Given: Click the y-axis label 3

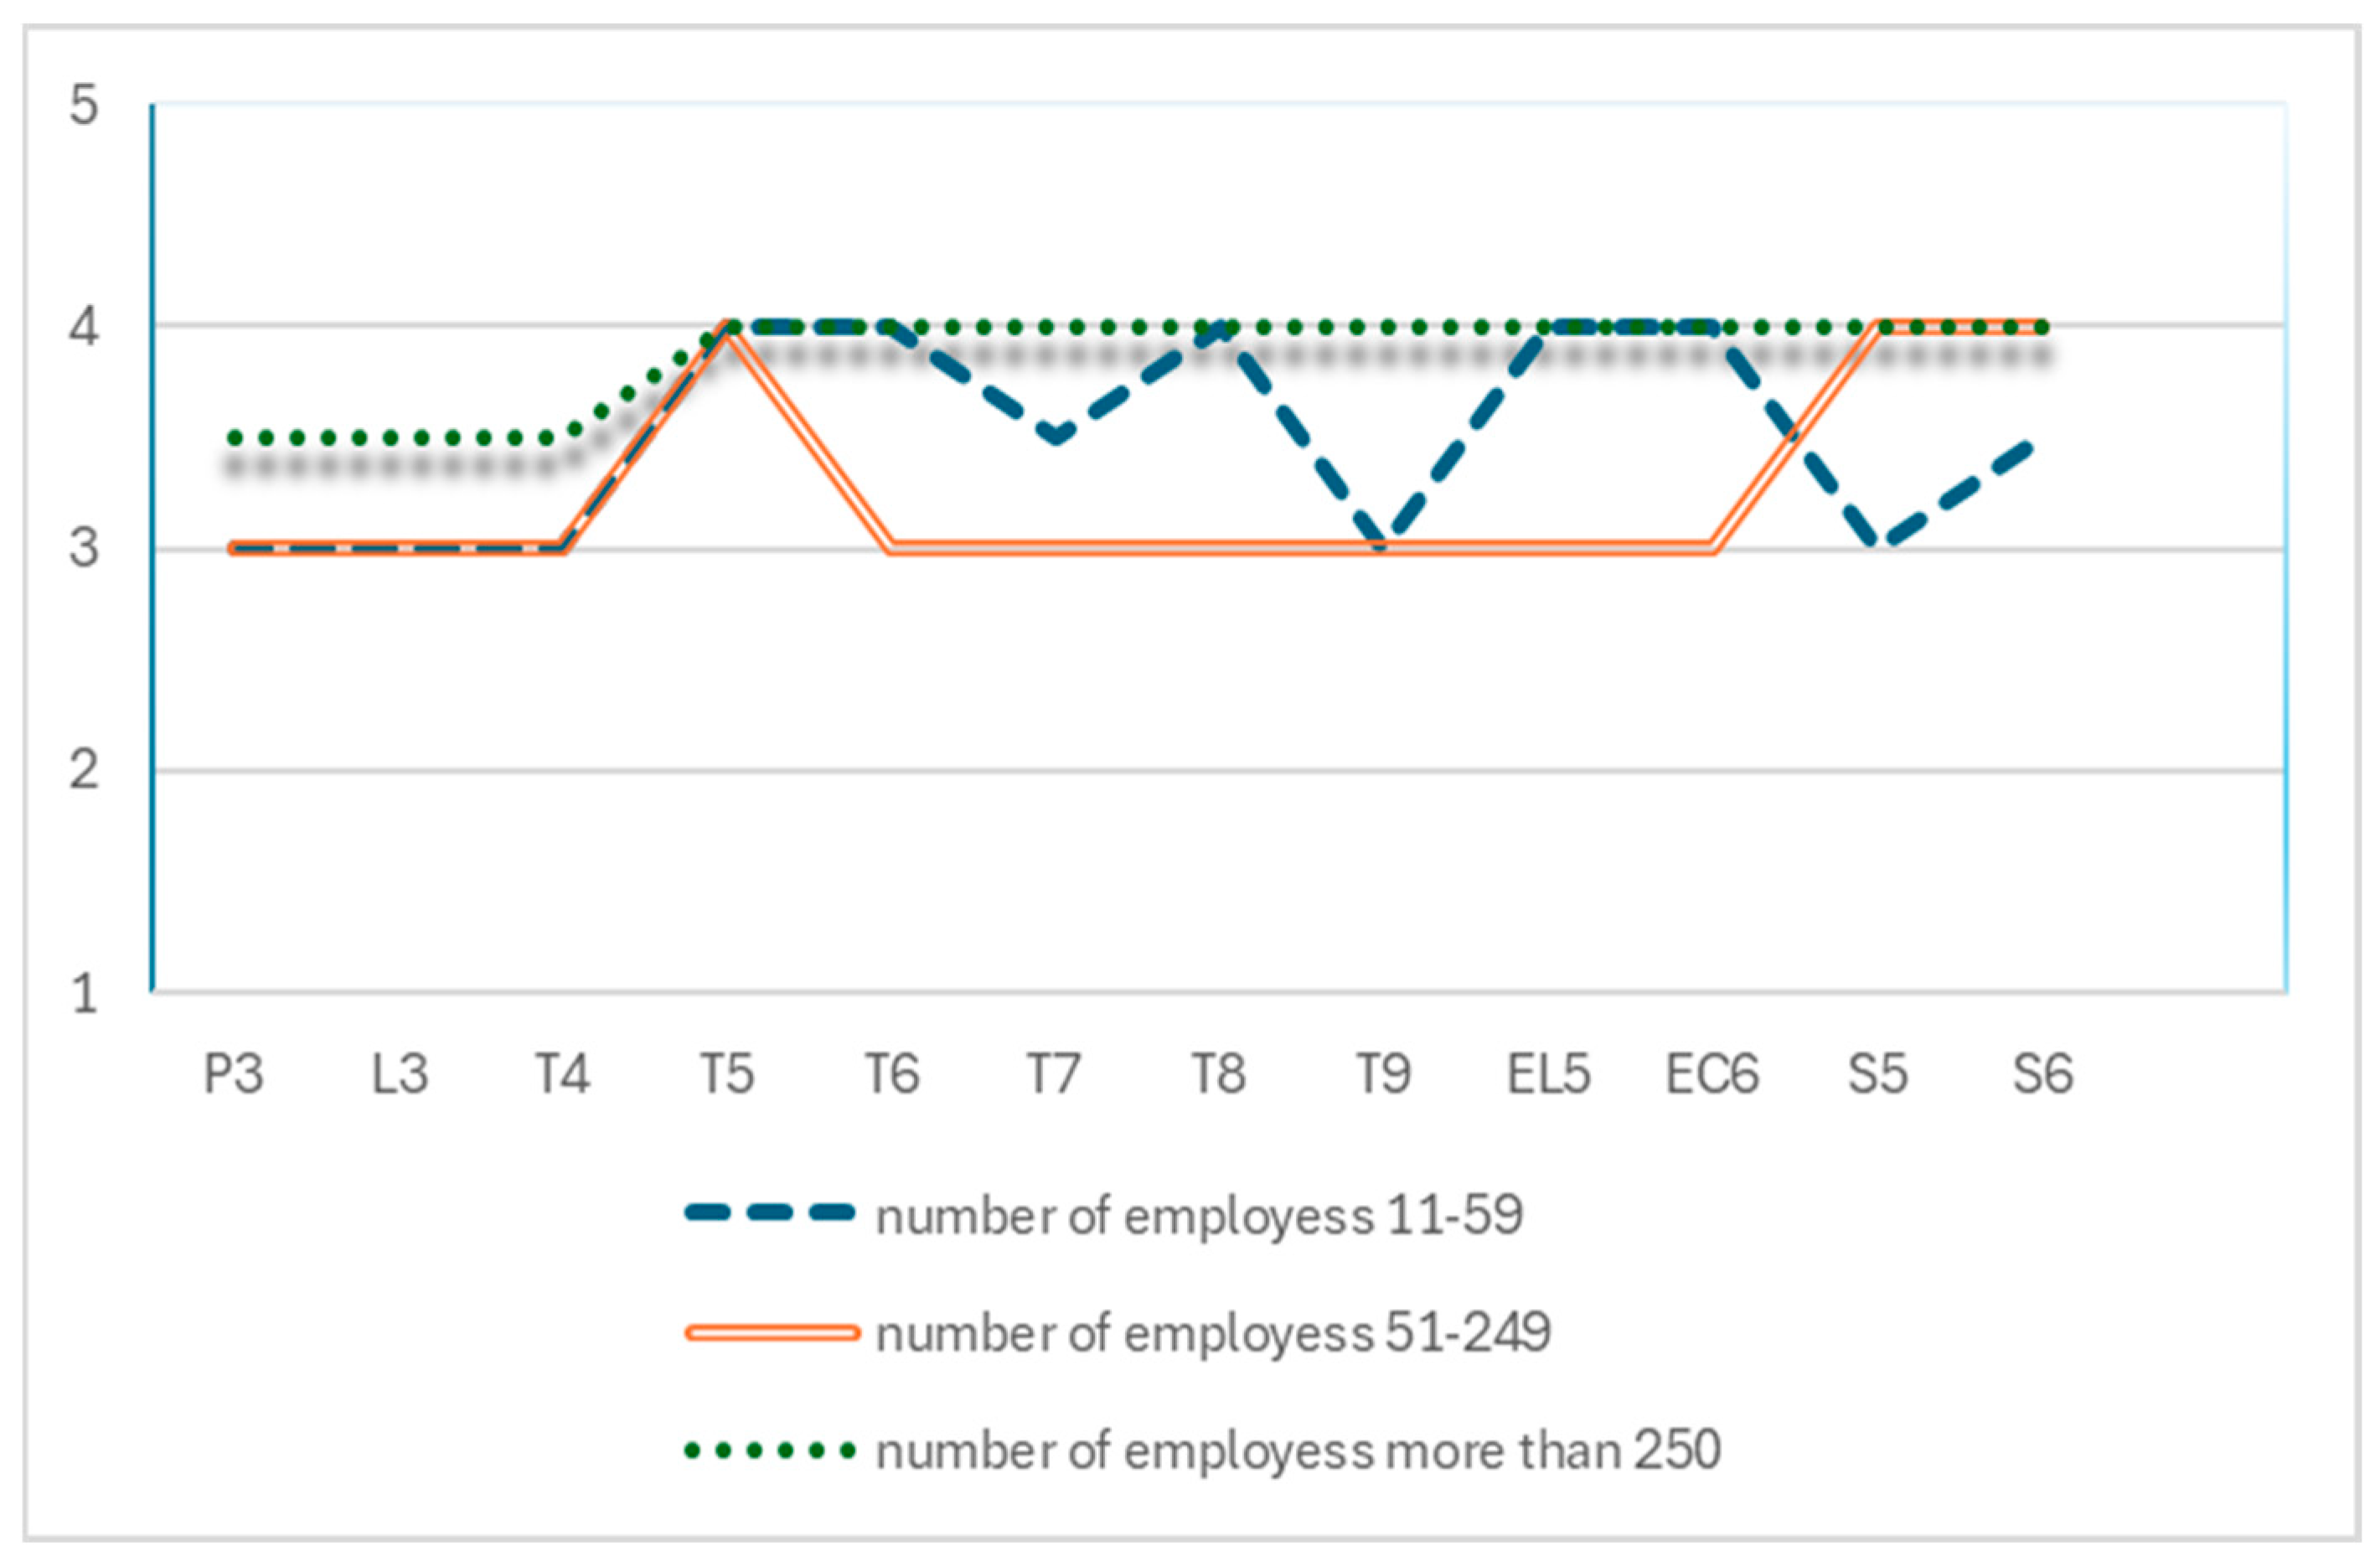Looking at the screenshot, I should (84, 549).
